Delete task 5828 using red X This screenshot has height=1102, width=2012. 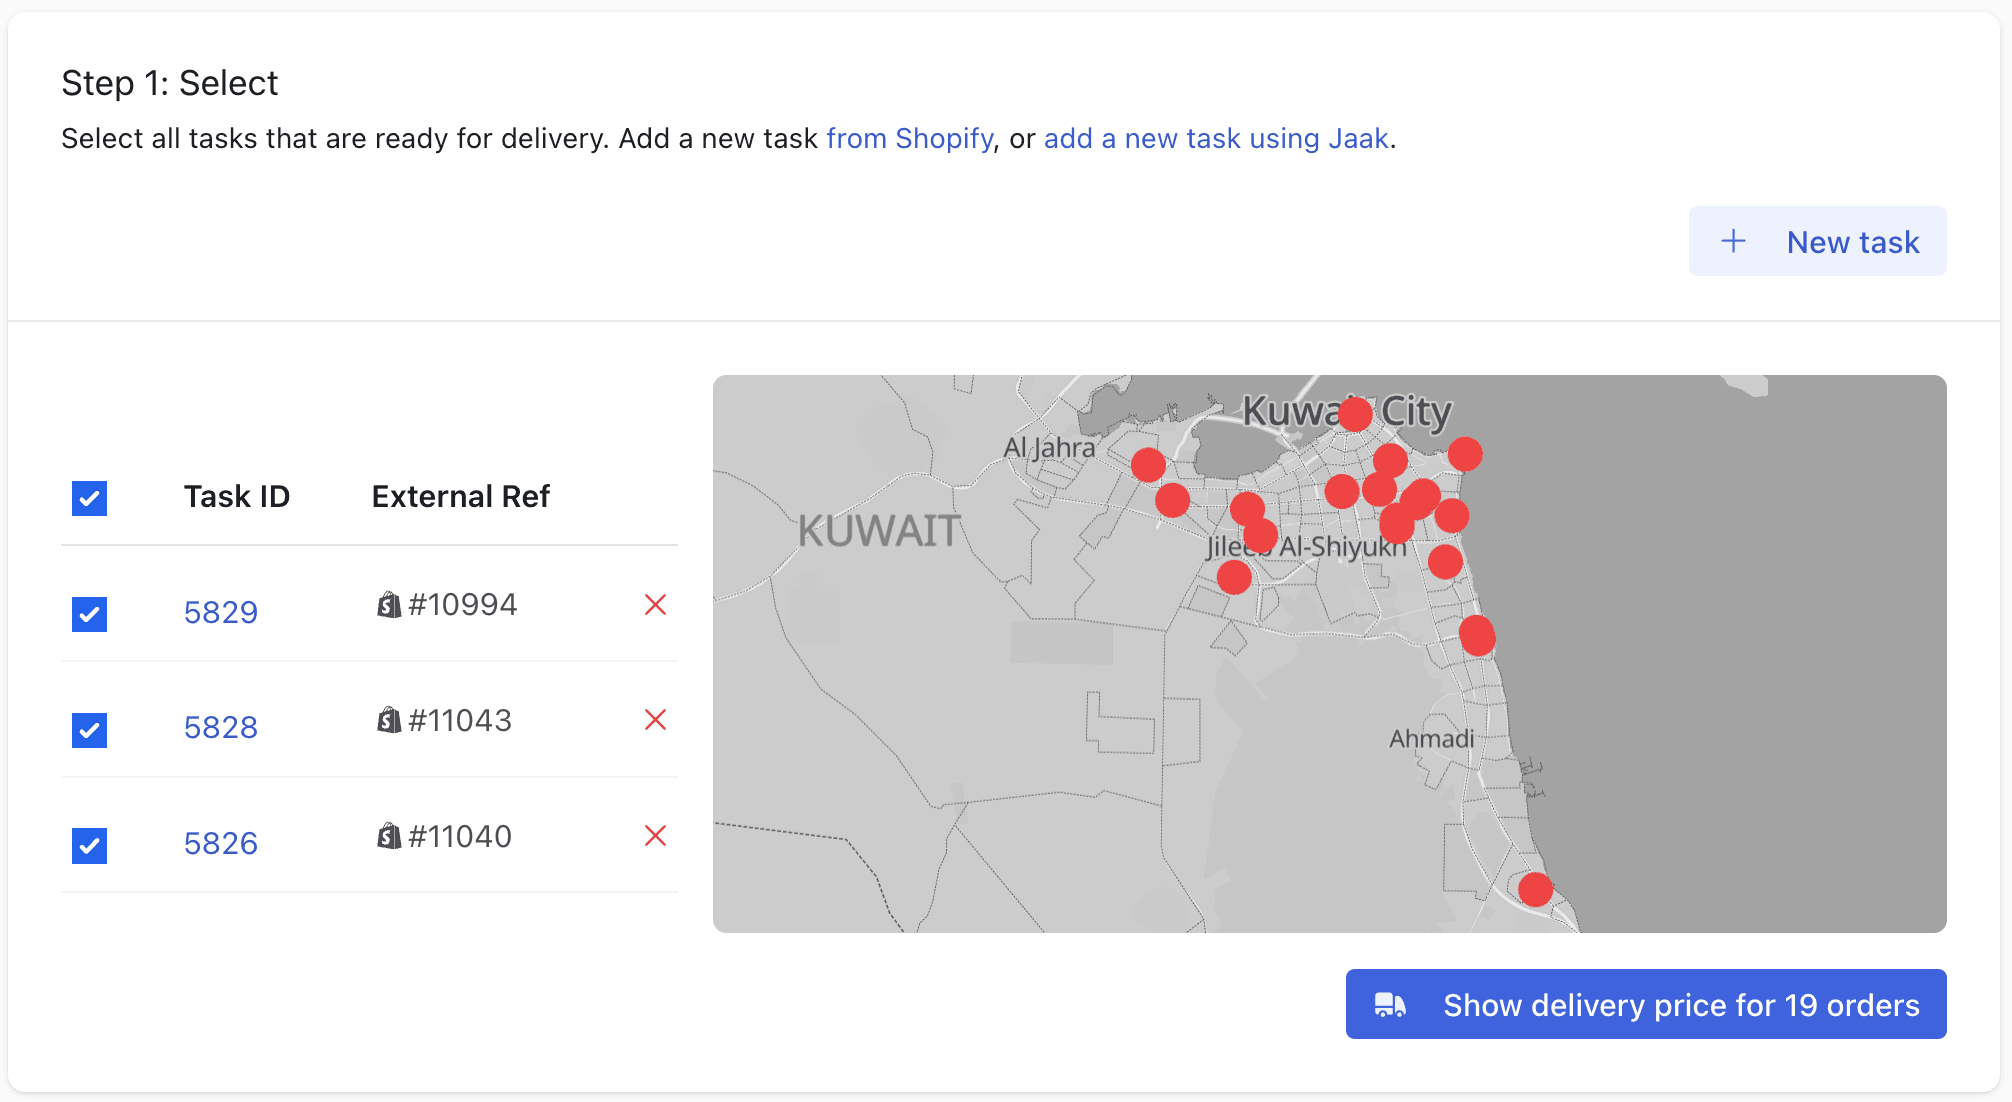pyautogui.click(x=655, y=720)
